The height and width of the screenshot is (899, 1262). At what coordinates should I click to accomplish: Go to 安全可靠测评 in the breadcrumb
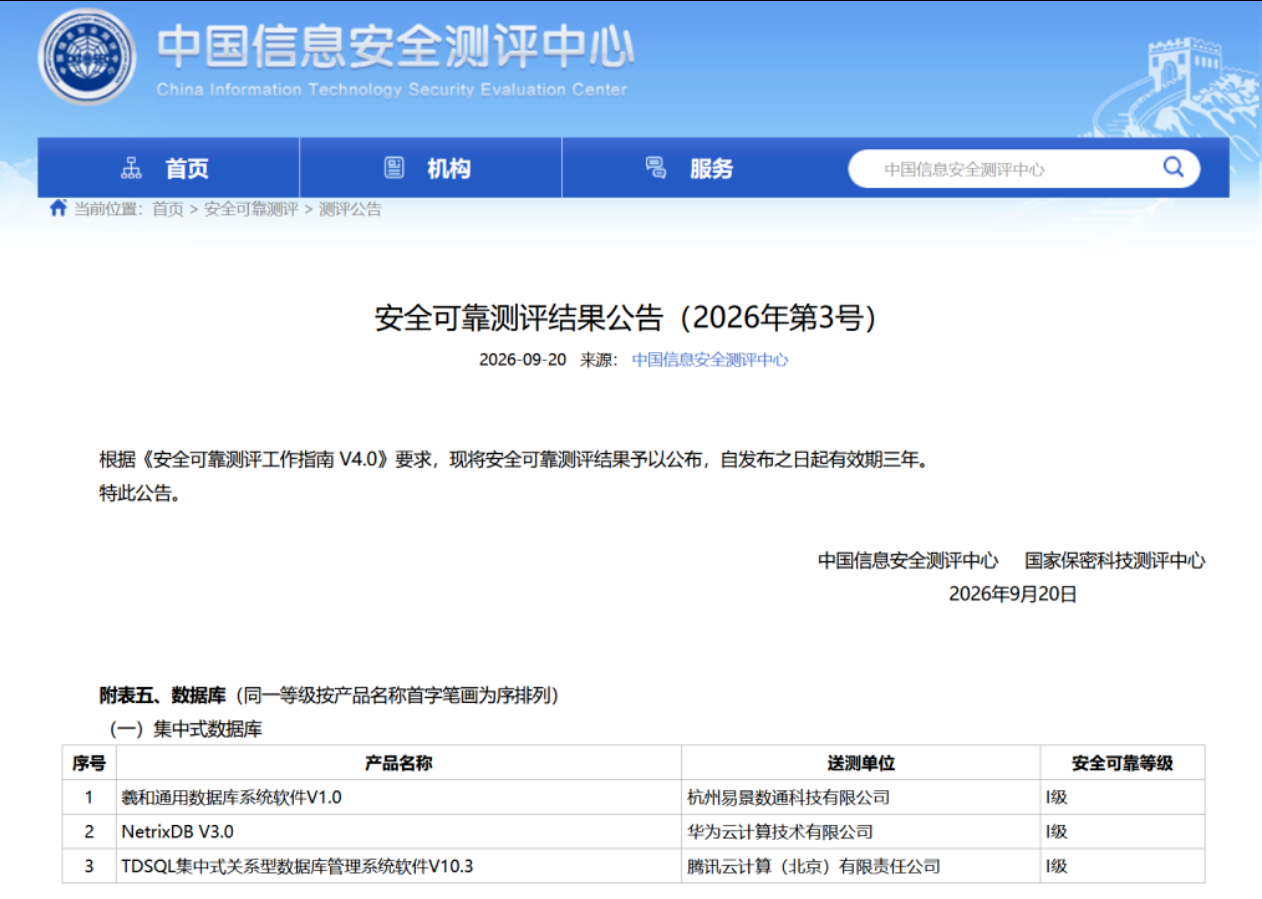(x=251, y=209)
